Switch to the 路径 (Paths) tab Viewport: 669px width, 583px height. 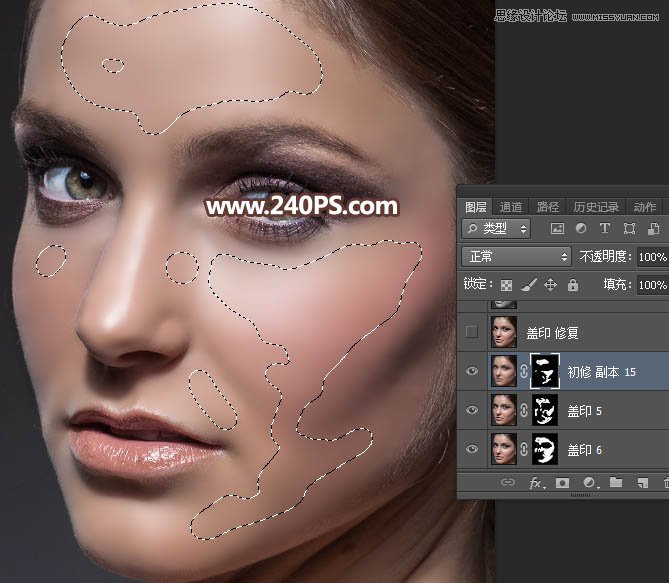(547, 207)
